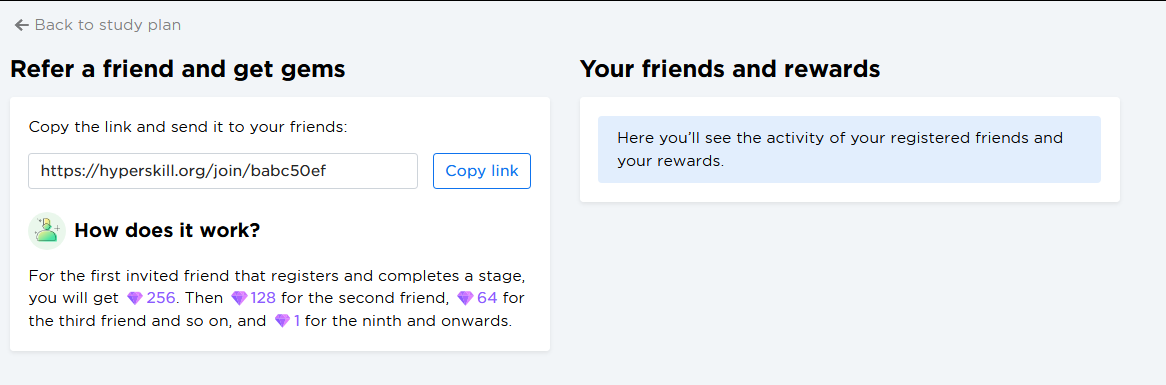1166x385 pixels.
Task: Click the gem icon beside 128
Action: tap(239, 299)
